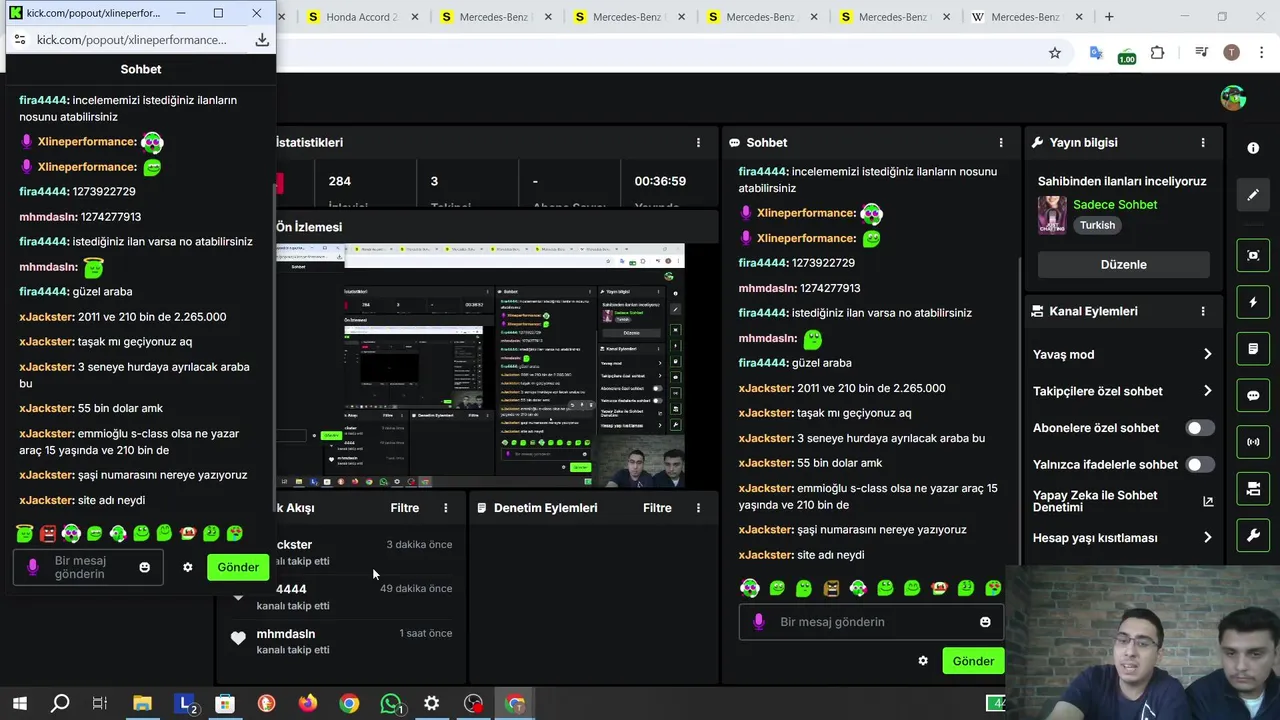This screenshot has width=1280, height=720.
Task: Open emoji picker in popout chat input
Action: click(144, 567)
